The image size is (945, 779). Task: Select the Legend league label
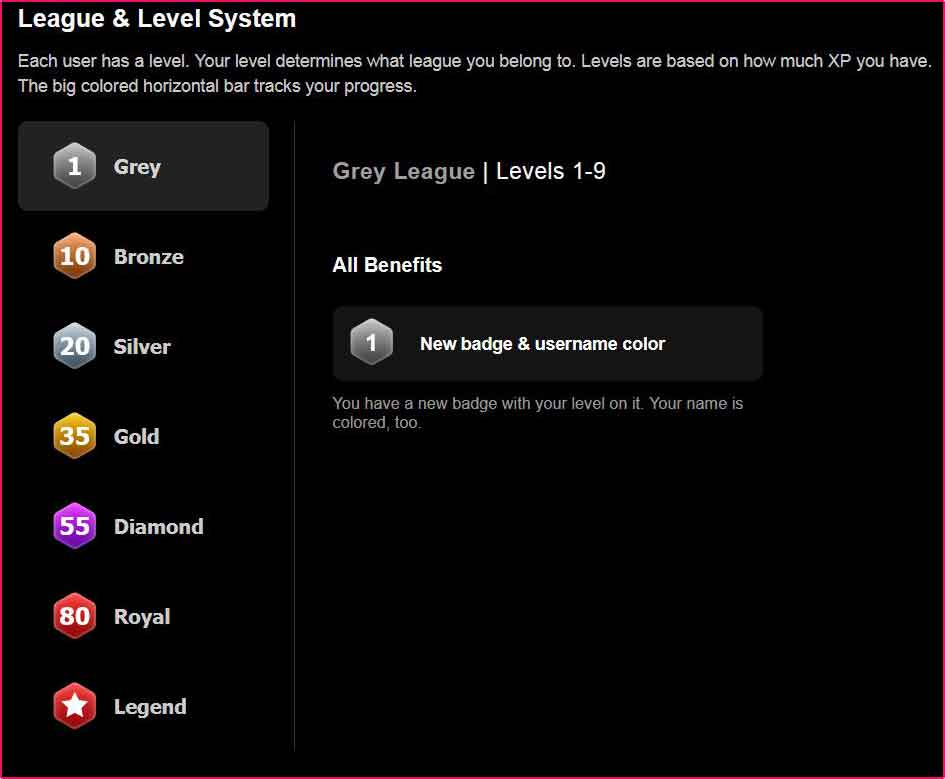coord(150,707)
